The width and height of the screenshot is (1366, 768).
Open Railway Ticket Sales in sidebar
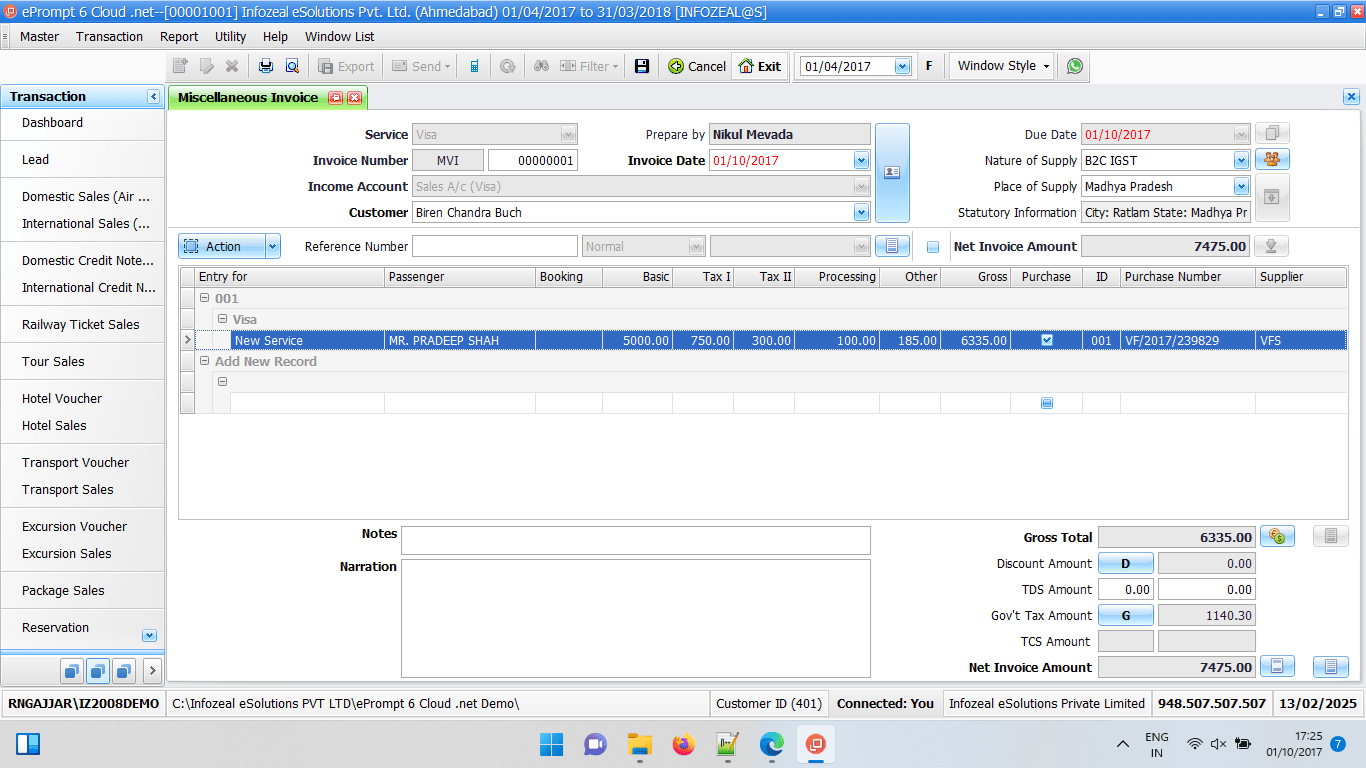(x=81, y=324)
